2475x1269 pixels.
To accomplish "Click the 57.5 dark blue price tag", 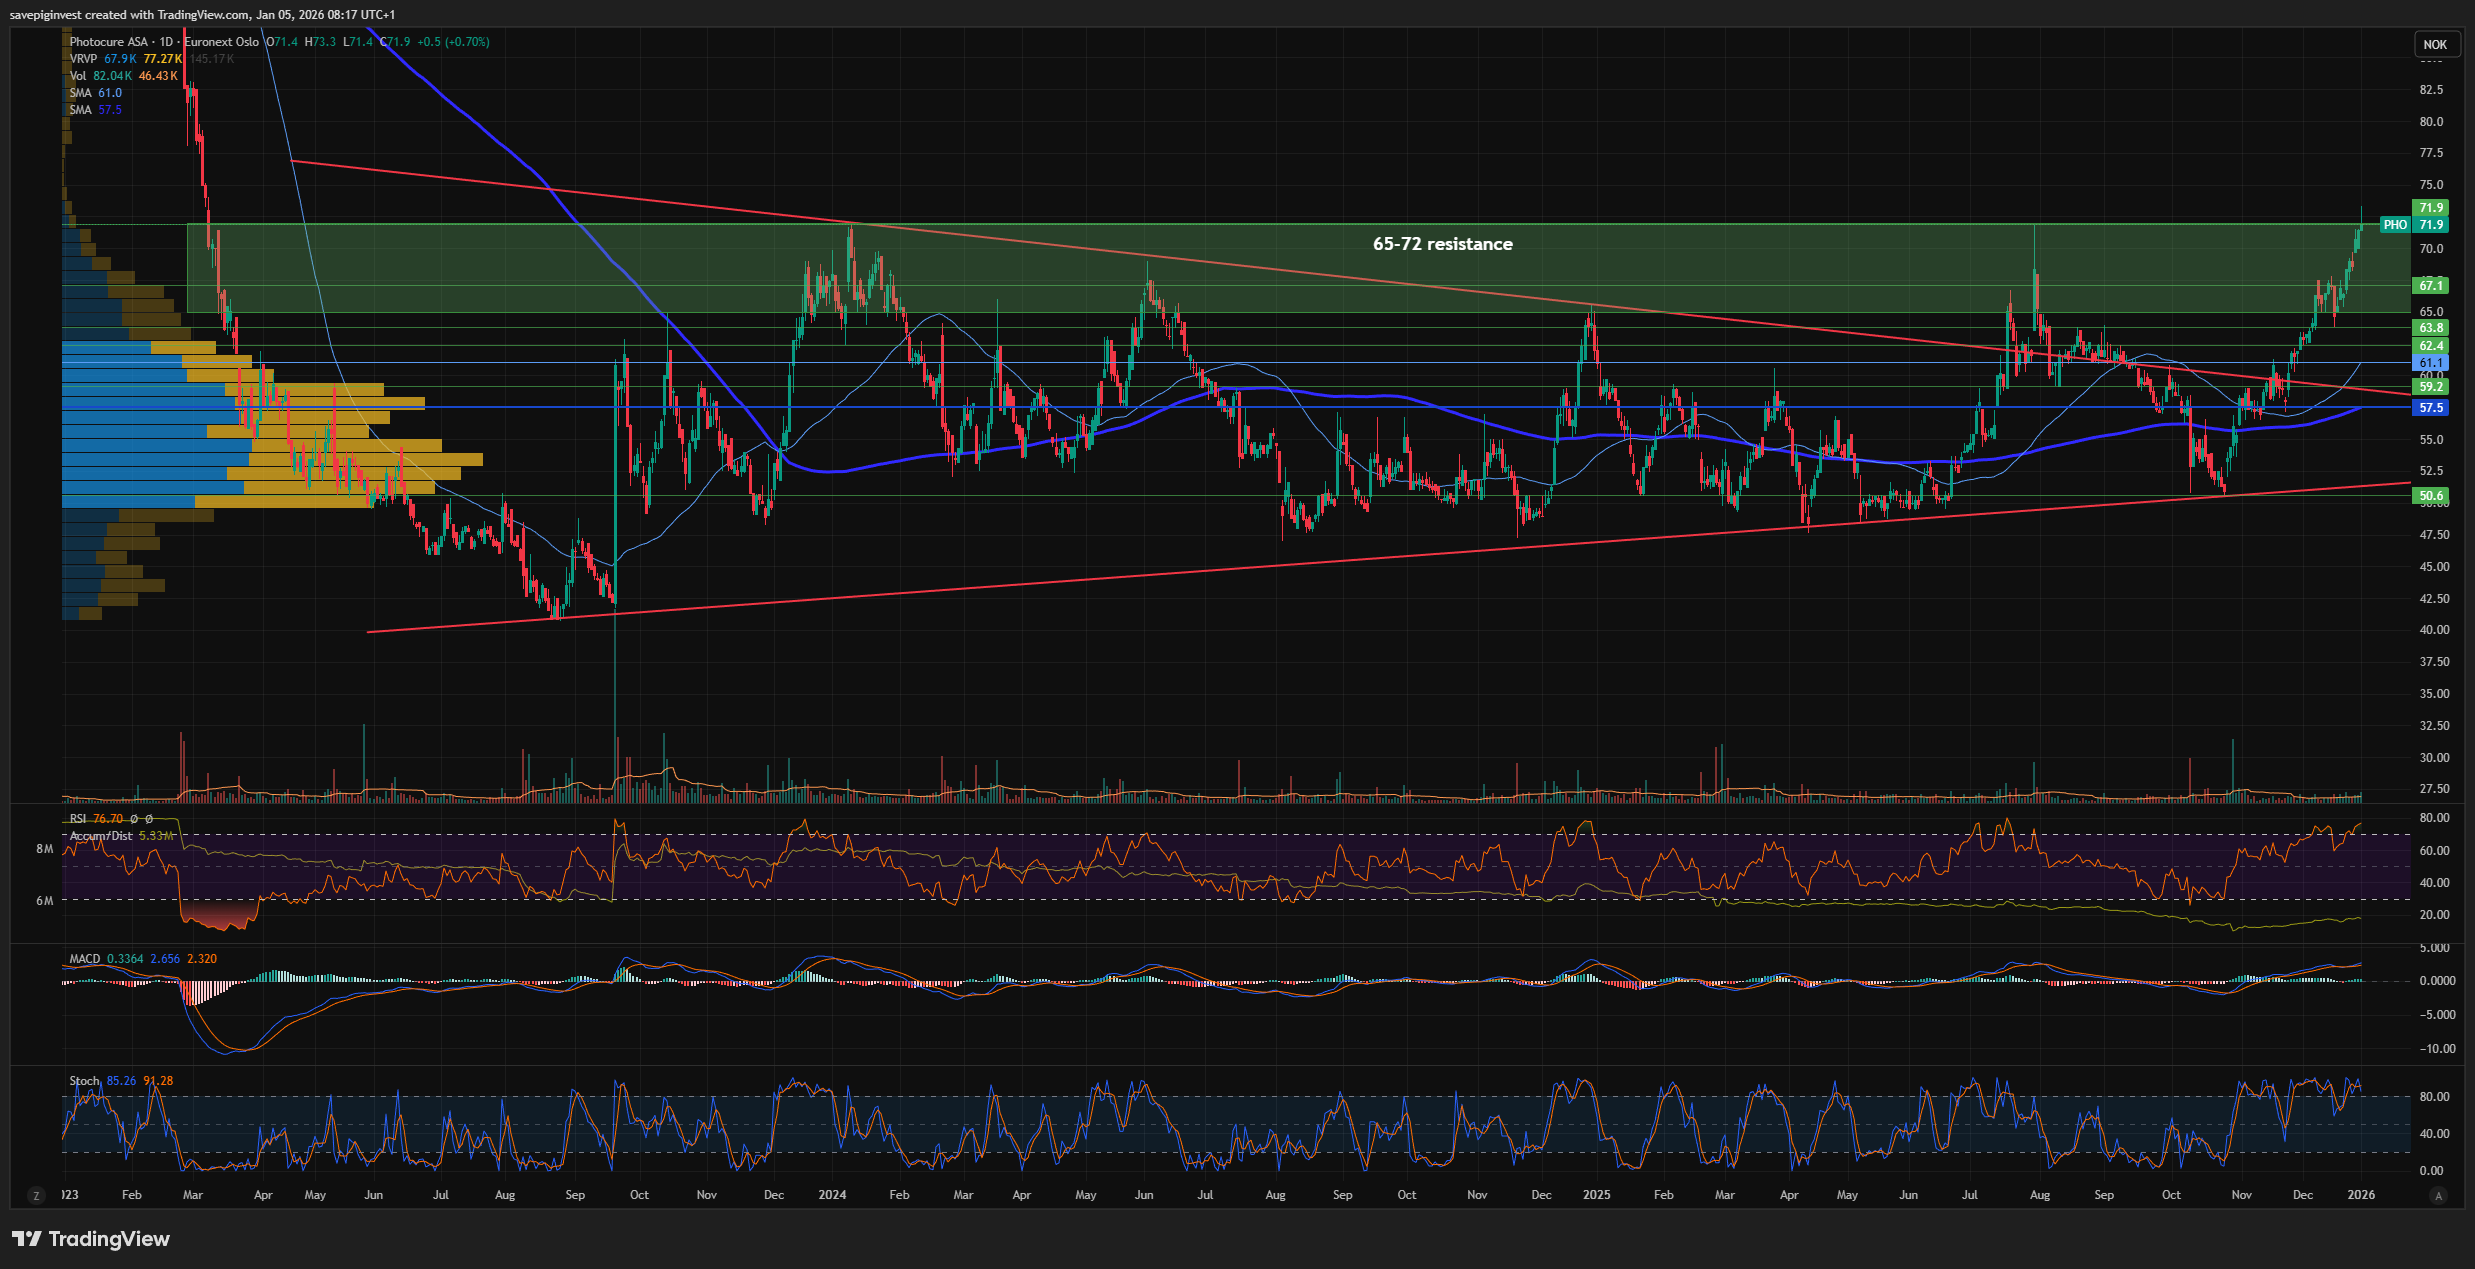I will click(2431, 408).
